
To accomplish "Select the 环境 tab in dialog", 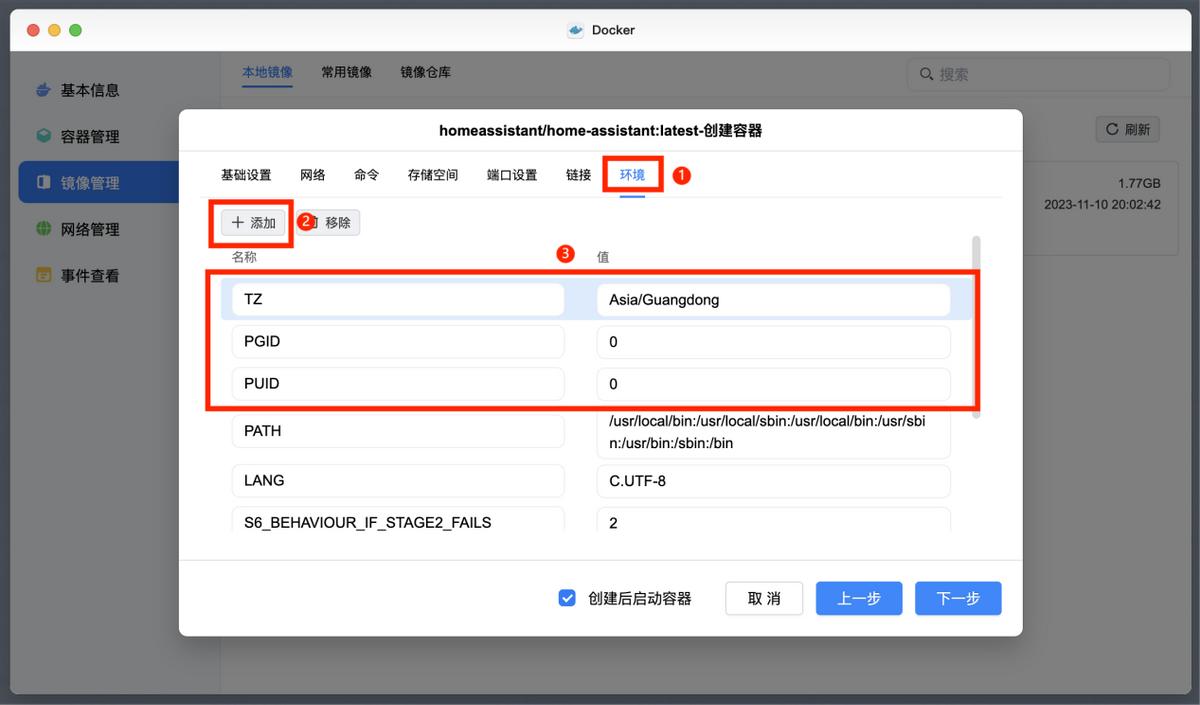I will click(x=633, y=175).
